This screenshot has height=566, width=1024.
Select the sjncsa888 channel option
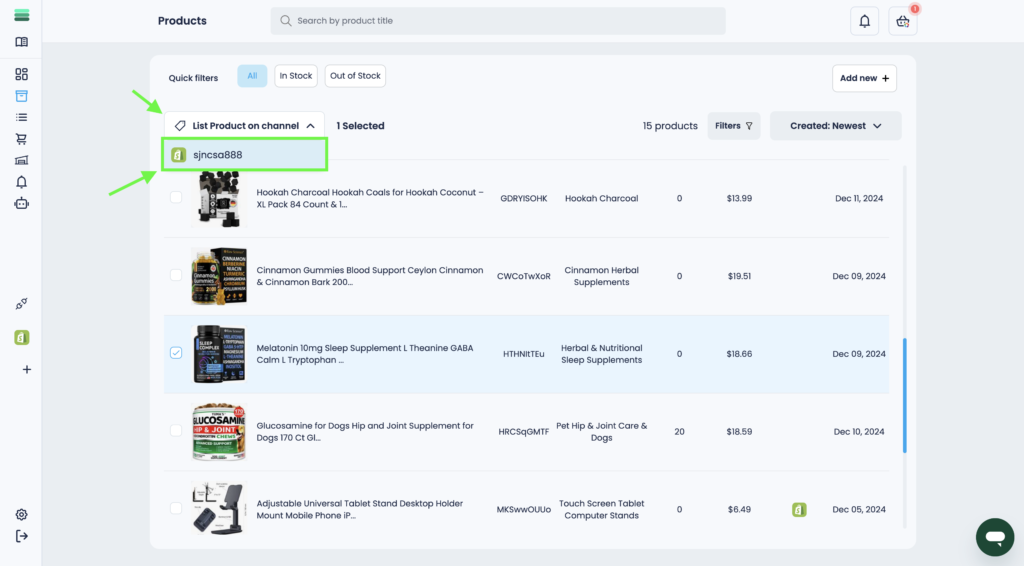(245, 155)
